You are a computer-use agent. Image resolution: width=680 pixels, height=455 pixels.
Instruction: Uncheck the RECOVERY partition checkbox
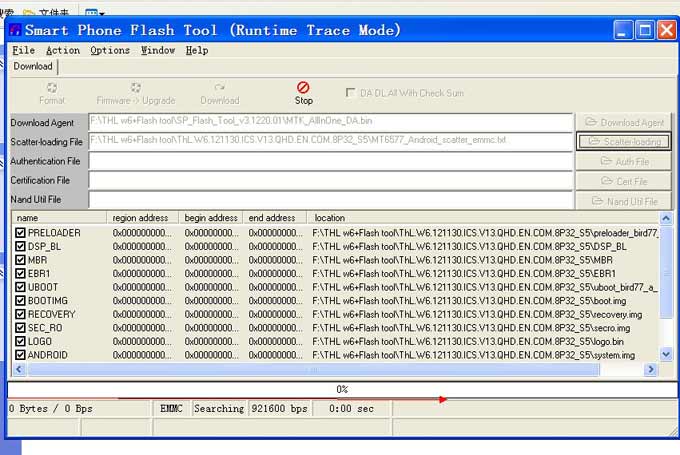pyautogui.click(x=20, y=314)
